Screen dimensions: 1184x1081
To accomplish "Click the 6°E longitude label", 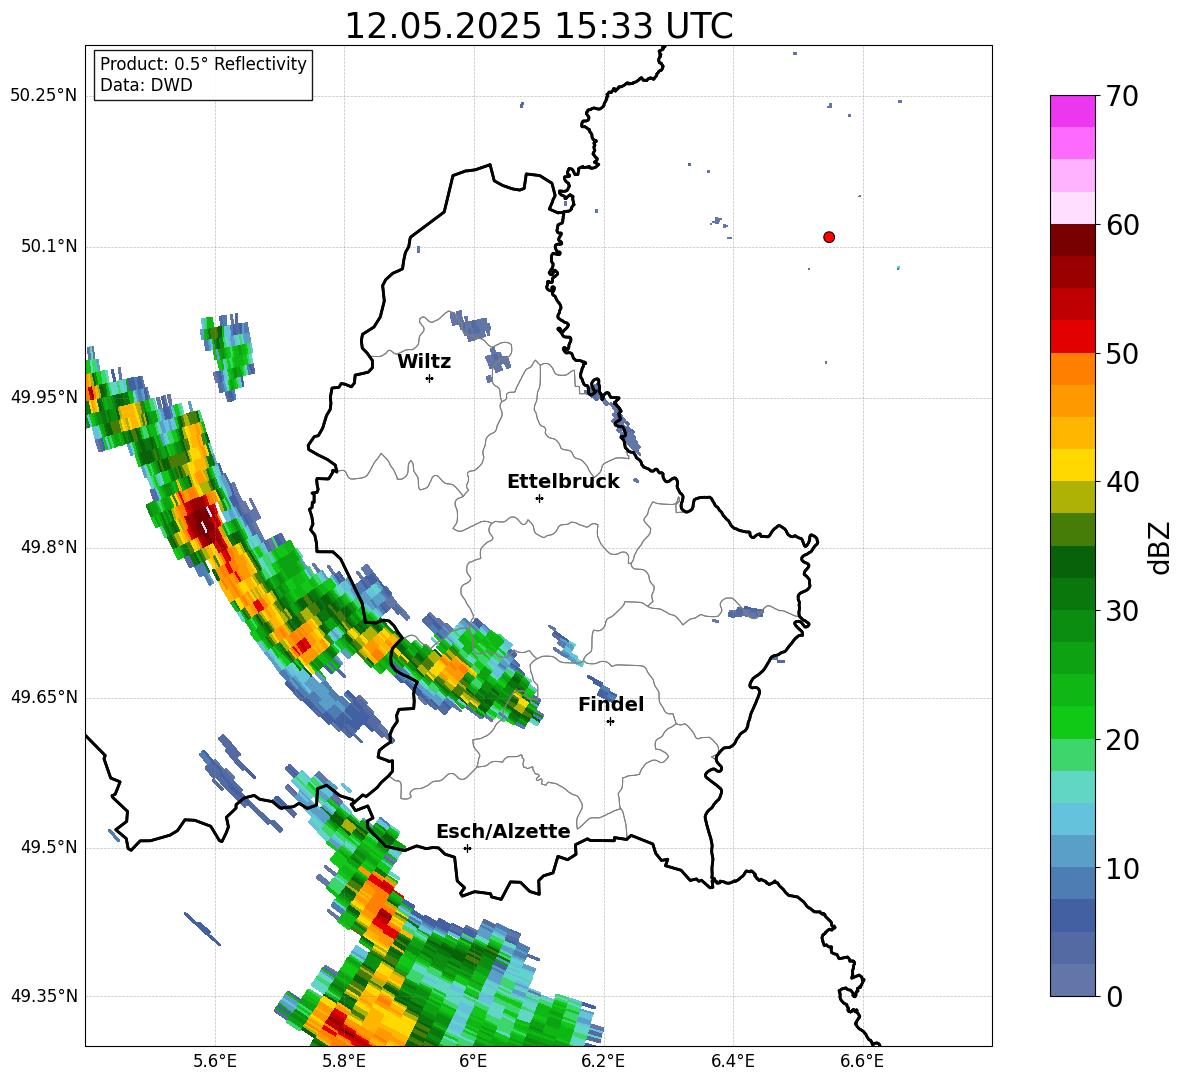I will 473,1061.
